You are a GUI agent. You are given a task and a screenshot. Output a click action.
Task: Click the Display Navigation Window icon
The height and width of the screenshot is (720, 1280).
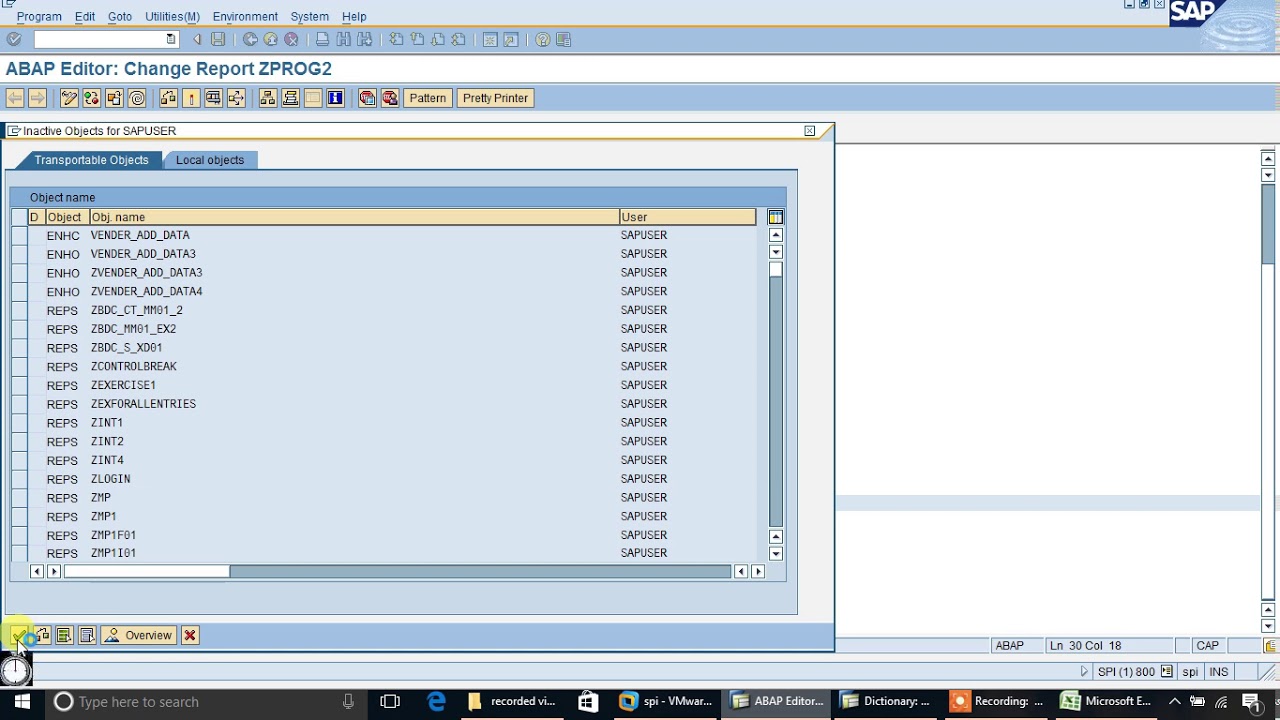[290, 98]
